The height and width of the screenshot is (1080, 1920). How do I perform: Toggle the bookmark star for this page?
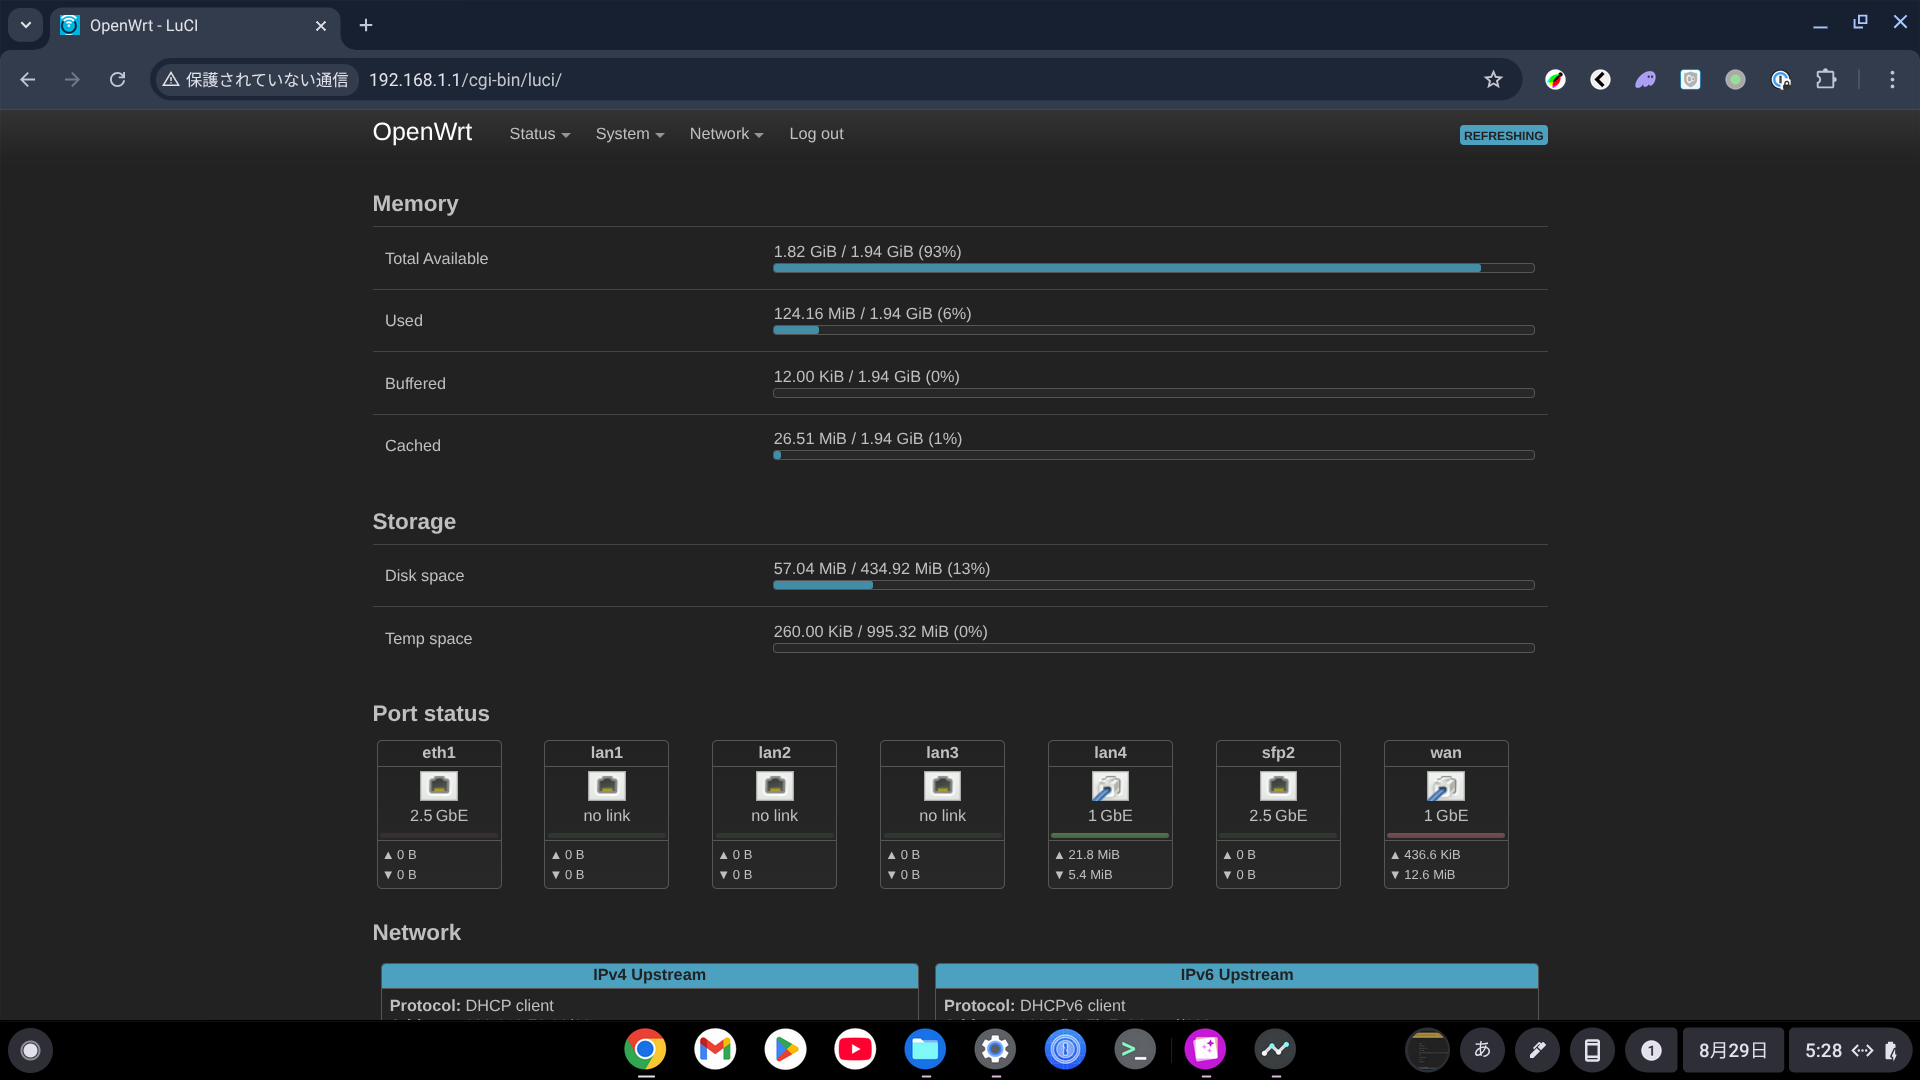coord(1493,79)
